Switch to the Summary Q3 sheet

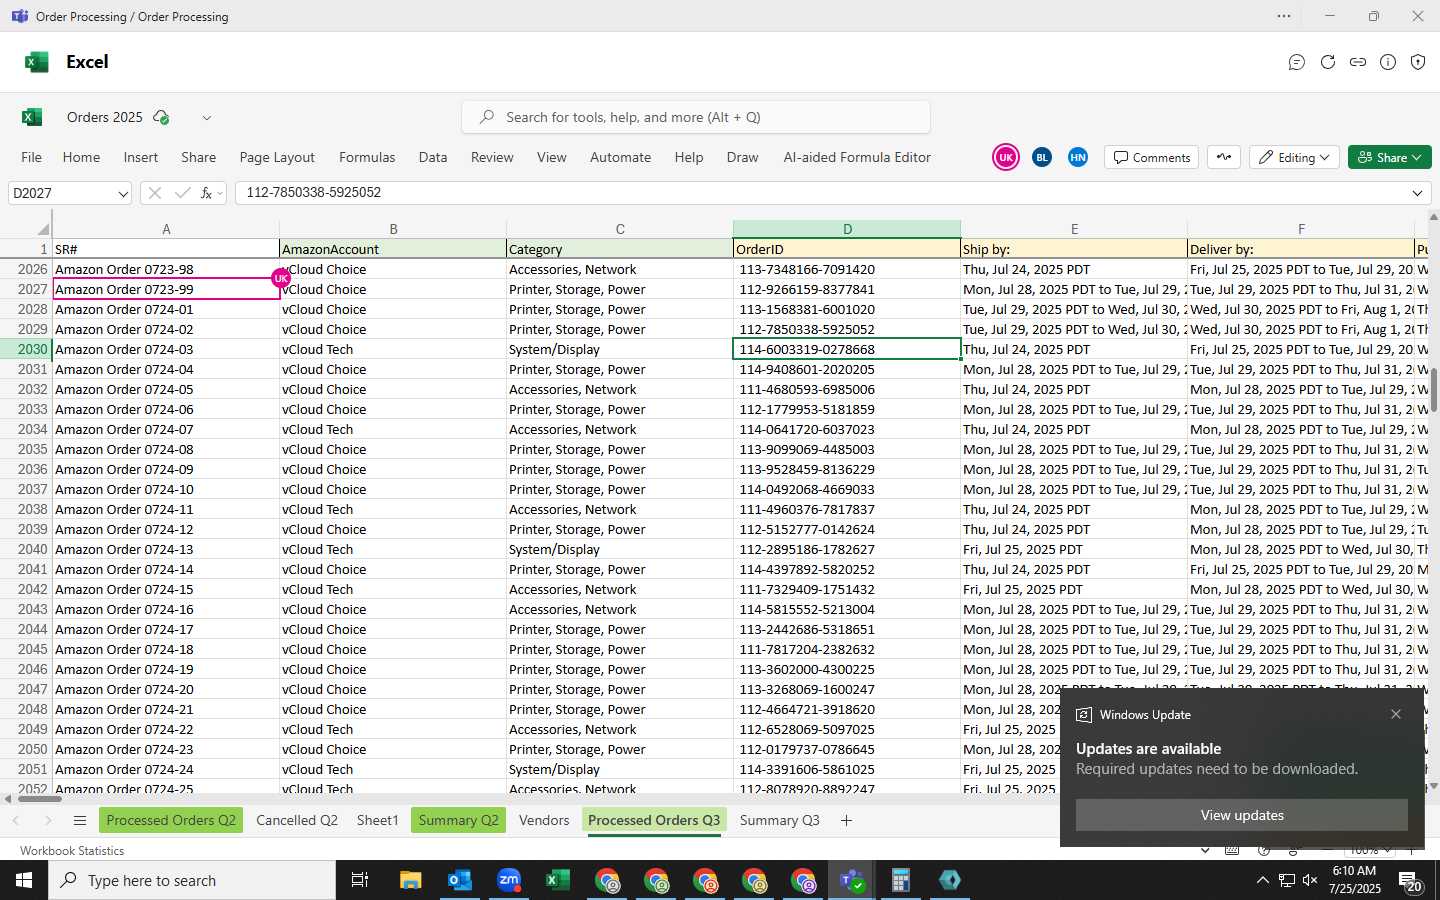(779, 820)
